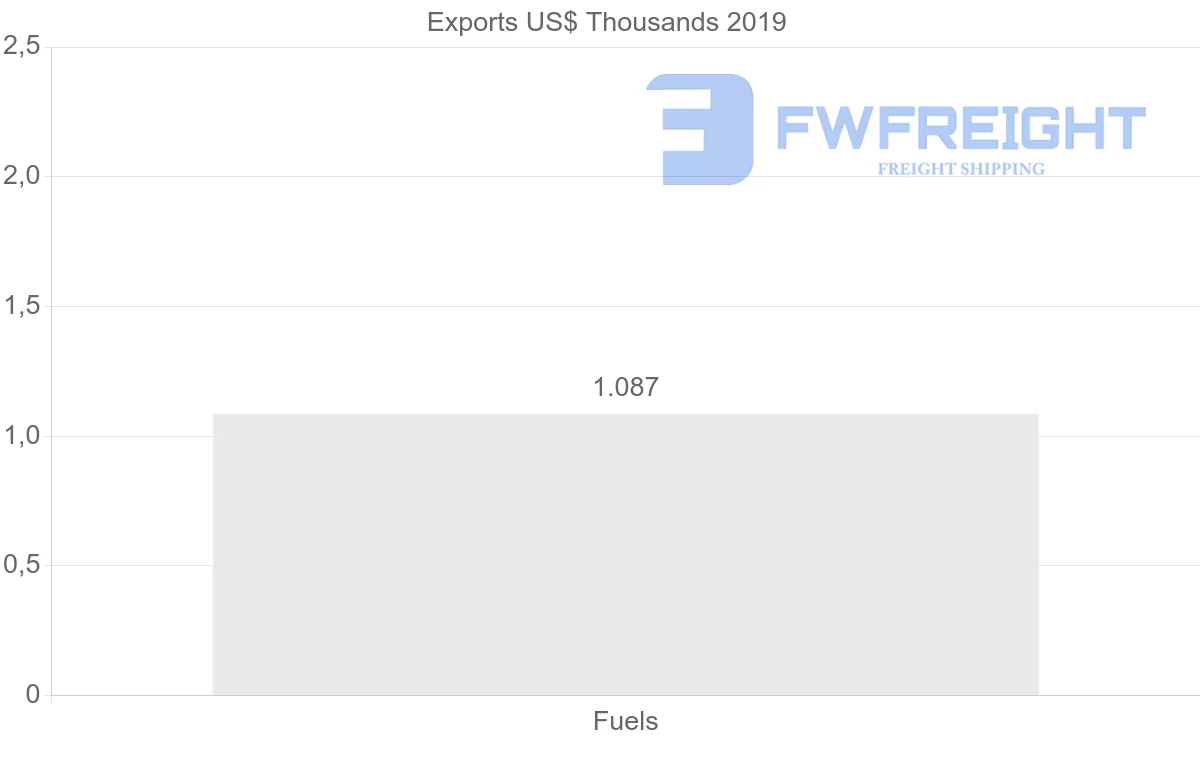
Task: Click the 0,5 y-axis label
Action: click(20, 565)
